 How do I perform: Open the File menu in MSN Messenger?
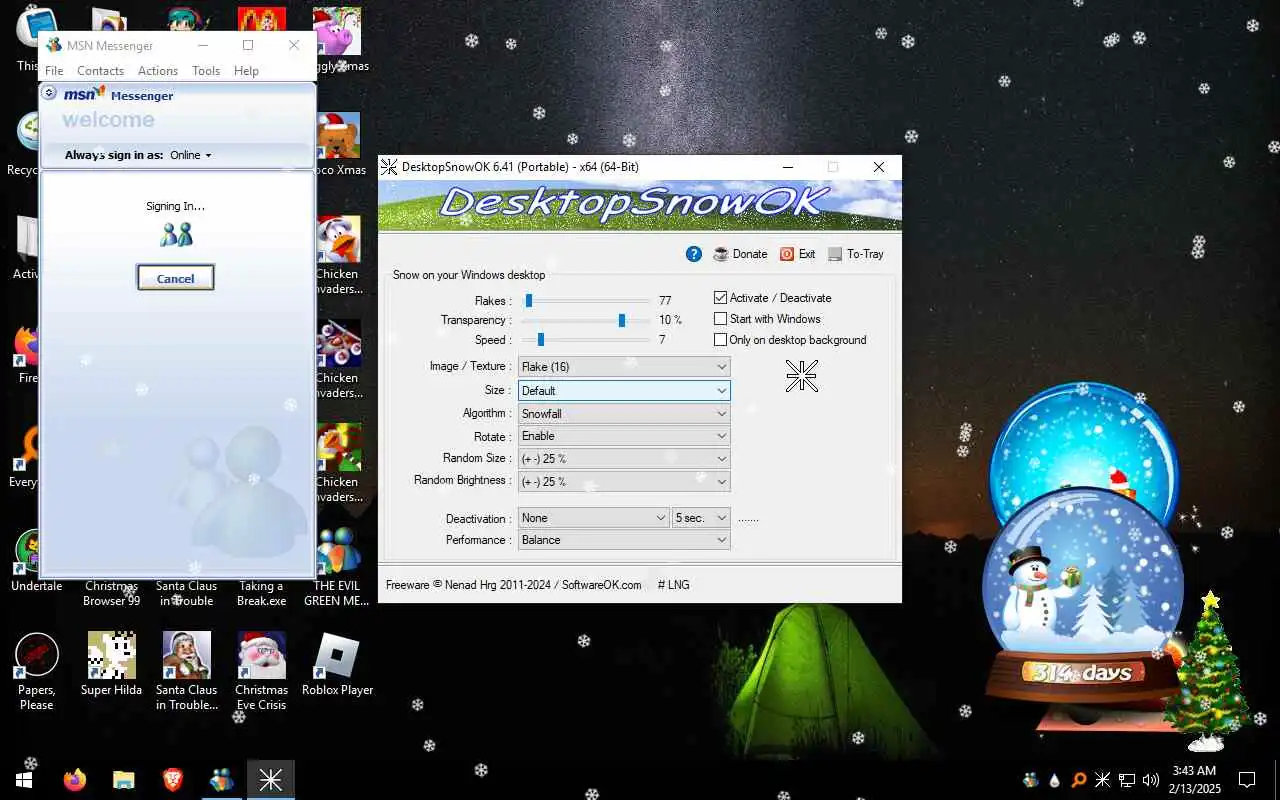(54, 71)
